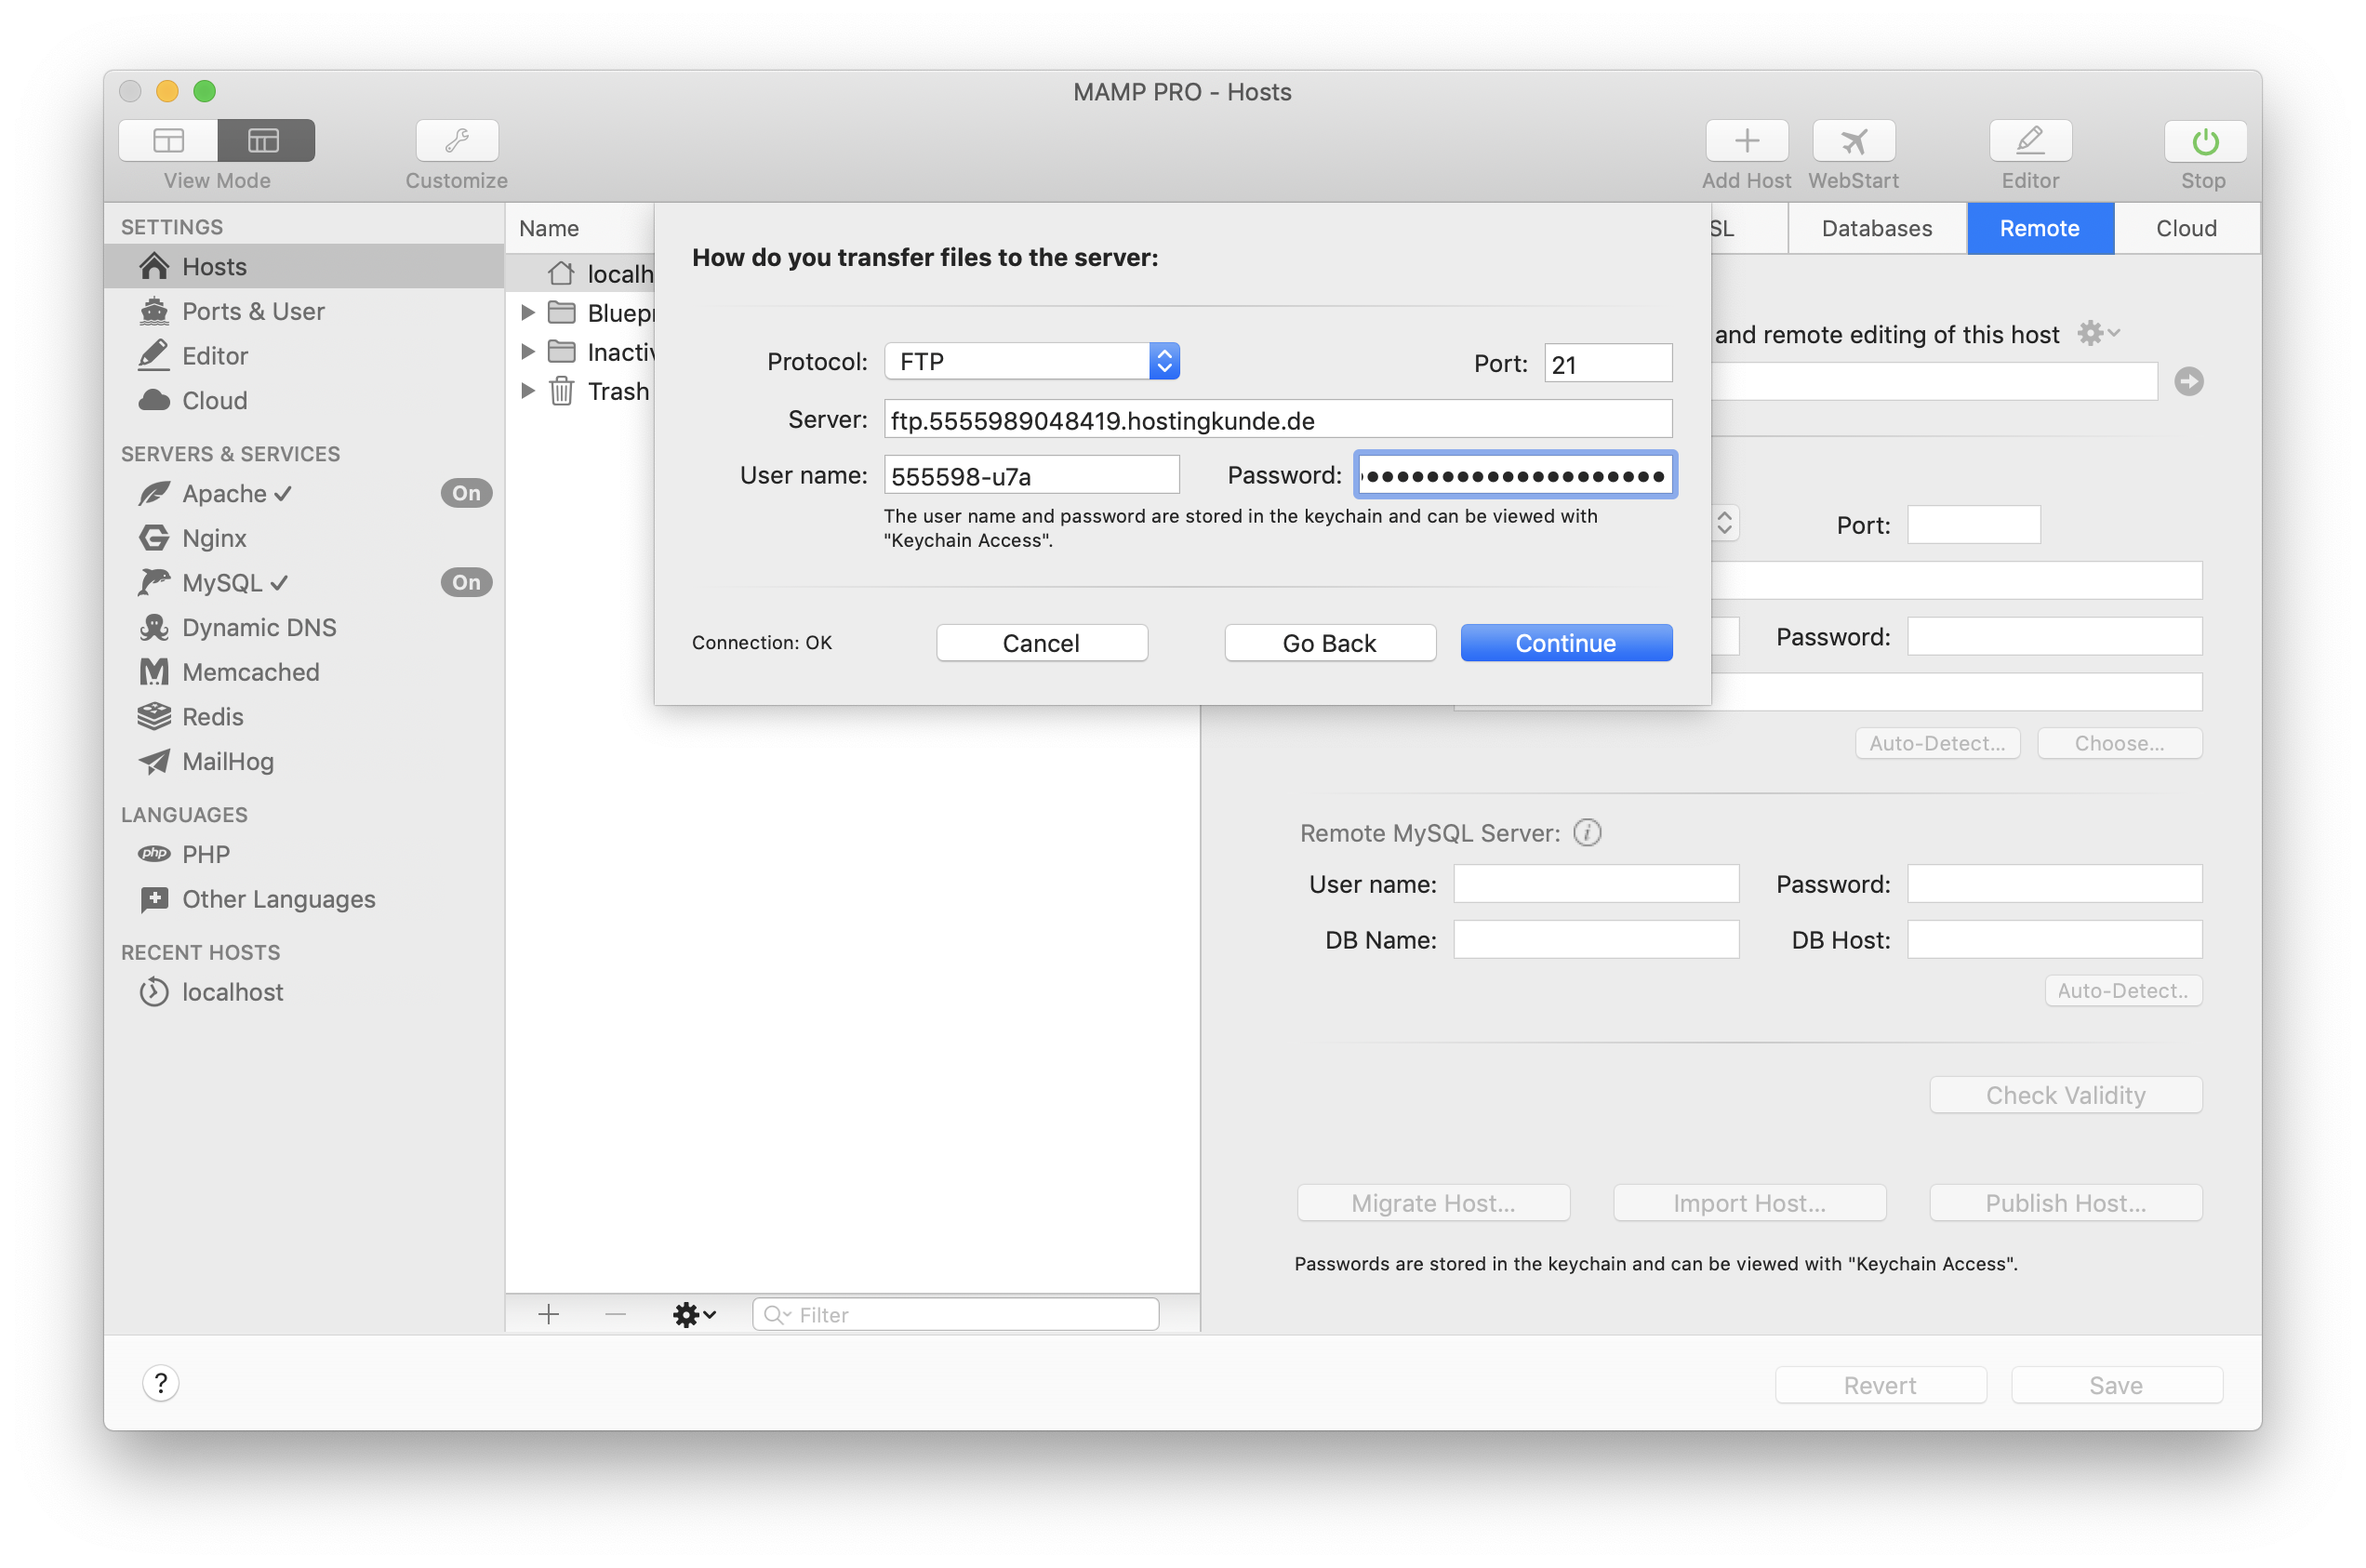Select the MySQL service
This screenshot has height=1568, width=2366.
[x=222, y=582]
